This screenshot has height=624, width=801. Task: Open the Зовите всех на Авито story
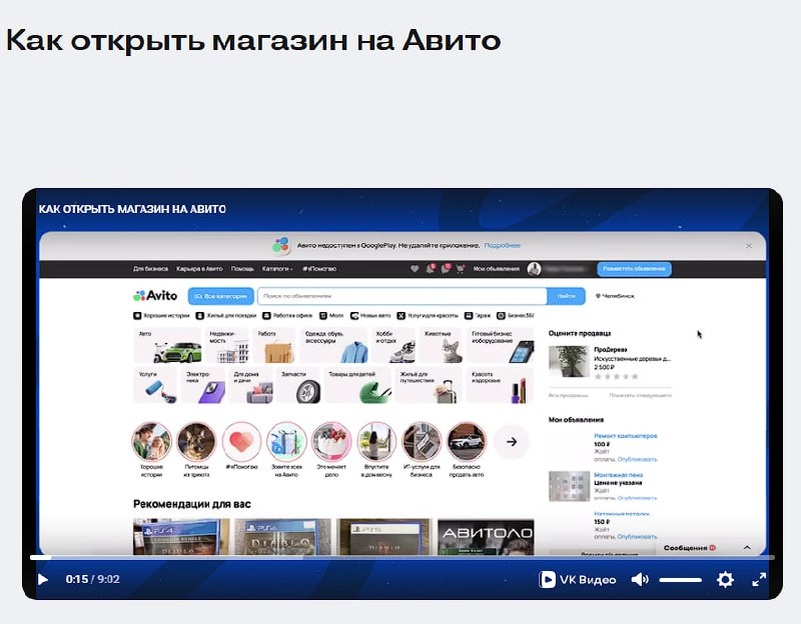coord(287,442)
